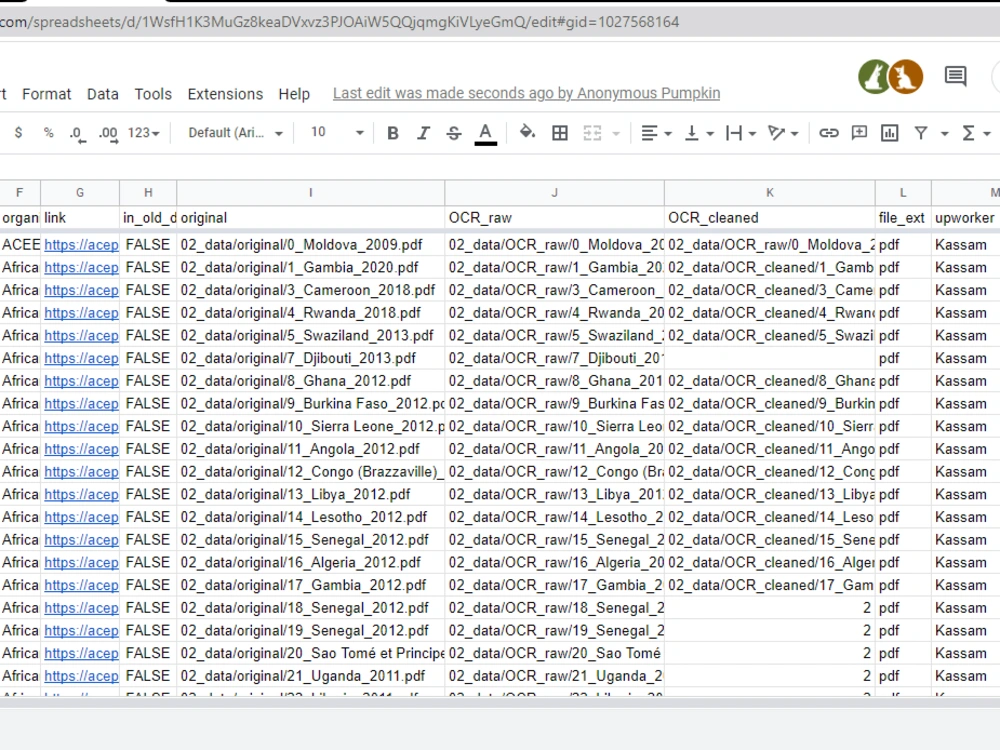Image resolution: width=1000 pixels, height=750 pixels.
Task: Open horizontal align dropdown
Action: [x=656, y=133]
